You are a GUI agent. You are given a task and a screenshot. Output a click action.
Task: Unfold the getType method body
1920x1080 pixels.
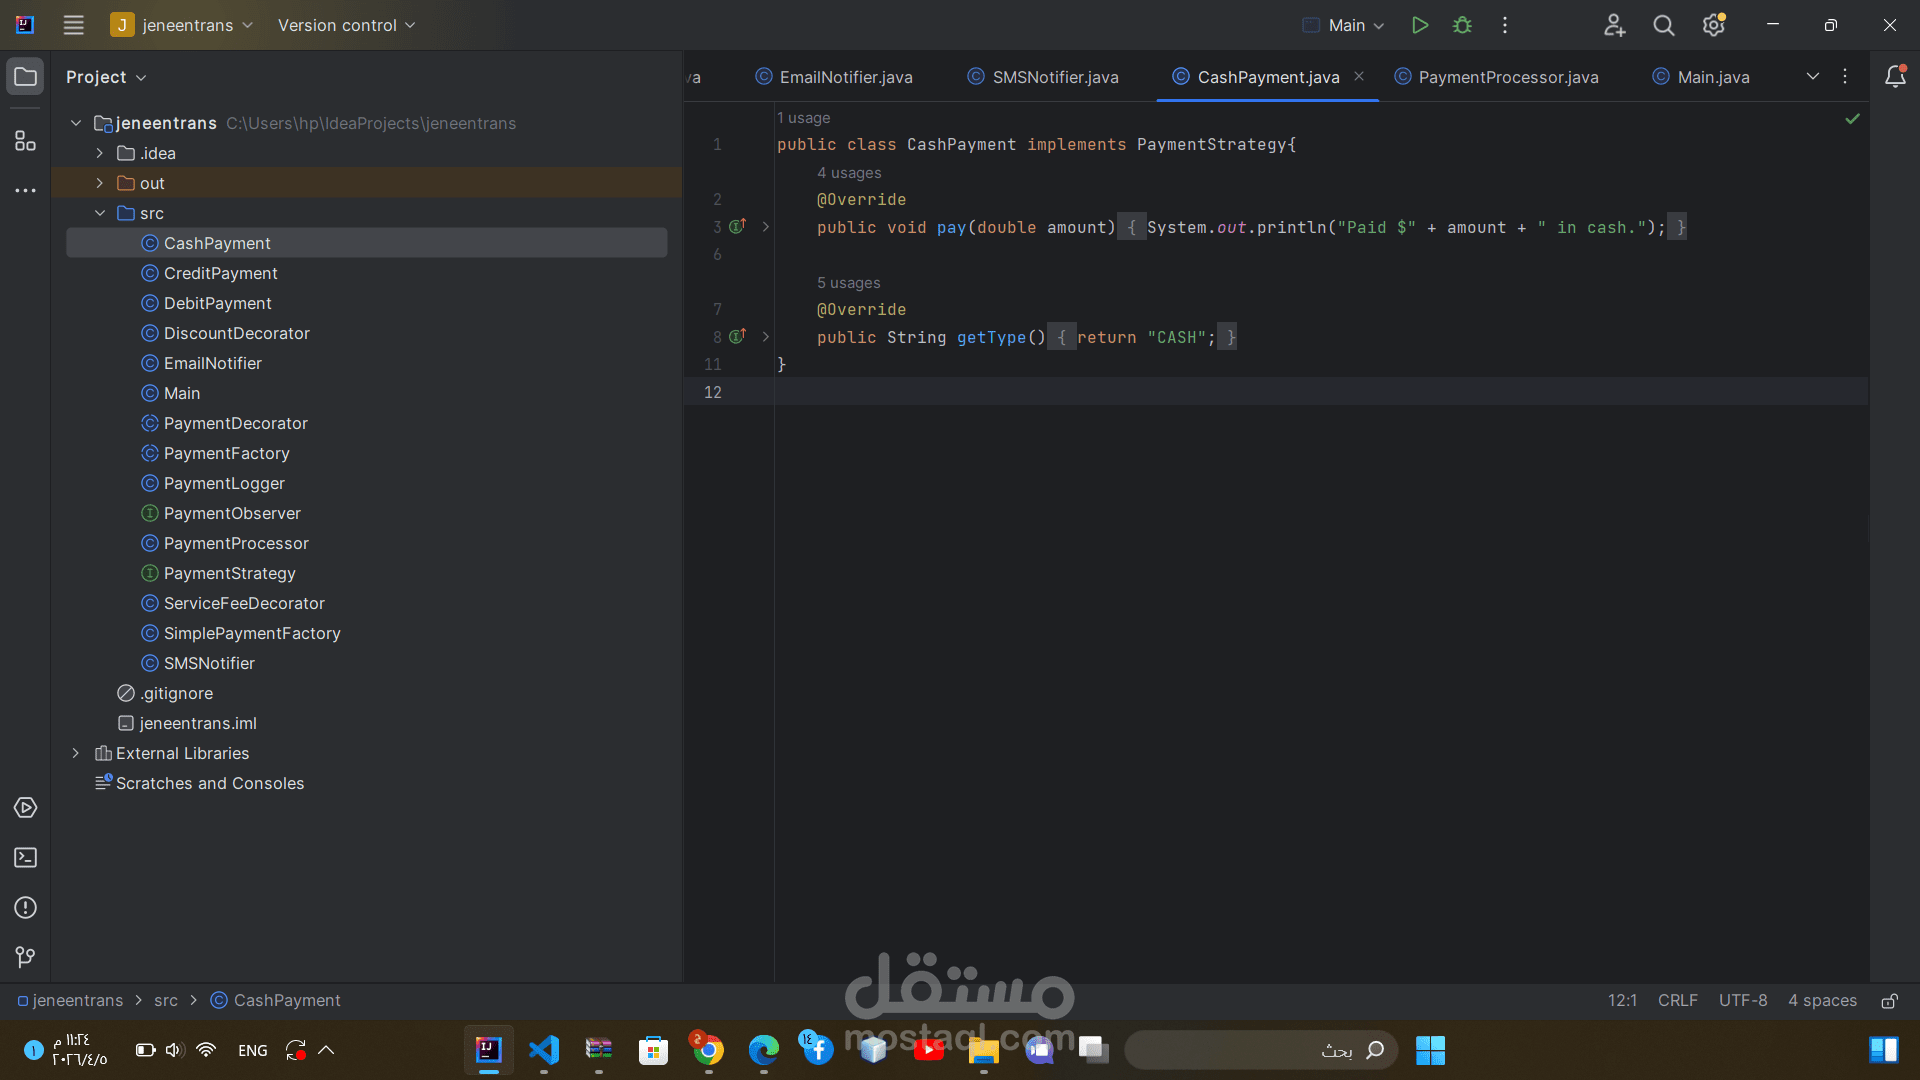(766, 337)
